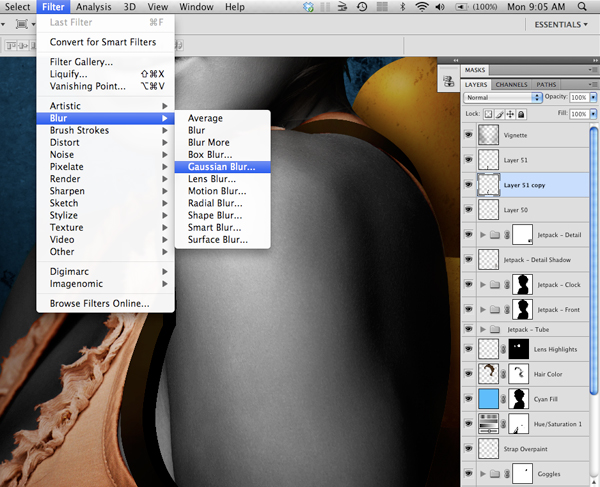The width and height of the screenshot is (600, 487).
Task: Expand the Jetpack - Clock group
Action: click(483, 284)
